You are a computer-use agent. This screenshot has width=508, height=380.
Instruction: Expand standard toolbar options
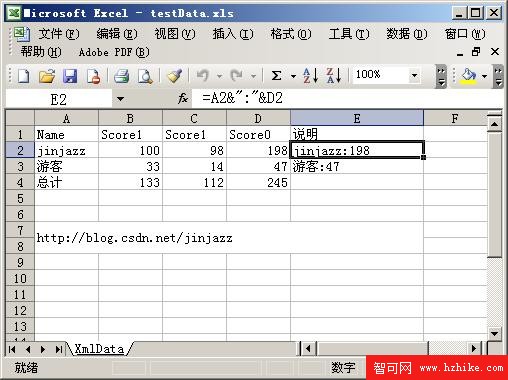click(x=441, y=76)
